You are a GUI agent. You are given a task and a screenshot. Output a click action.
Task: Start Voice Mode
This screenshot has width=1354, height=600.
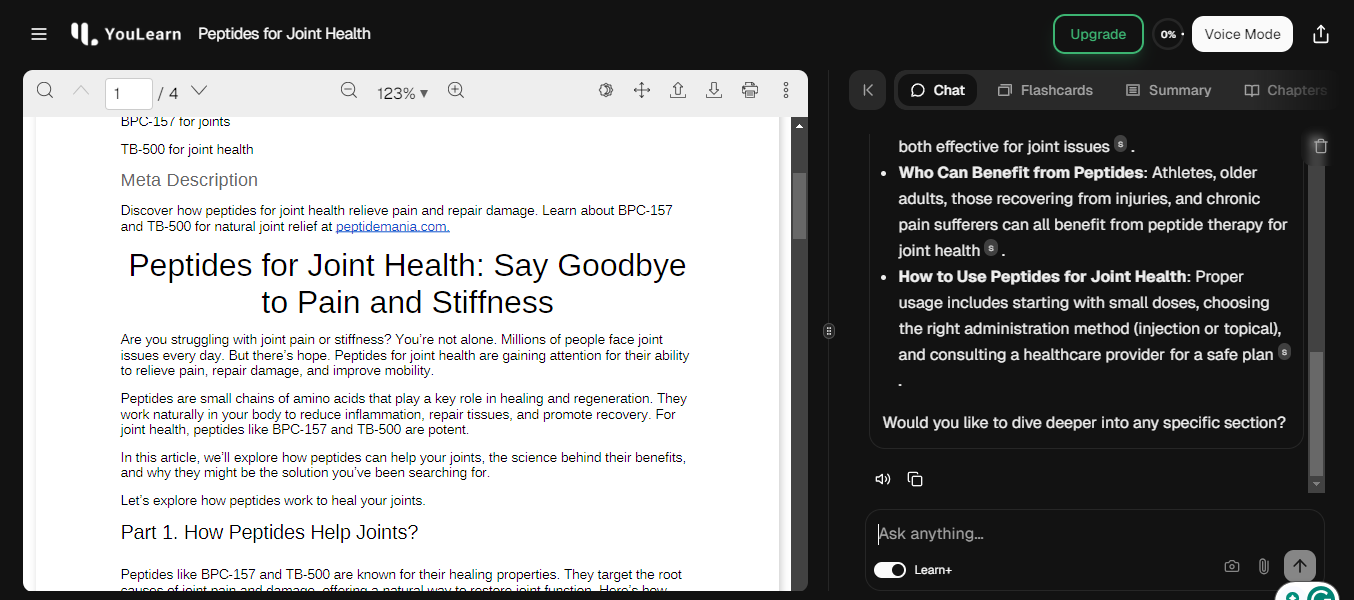point(1242,34)
